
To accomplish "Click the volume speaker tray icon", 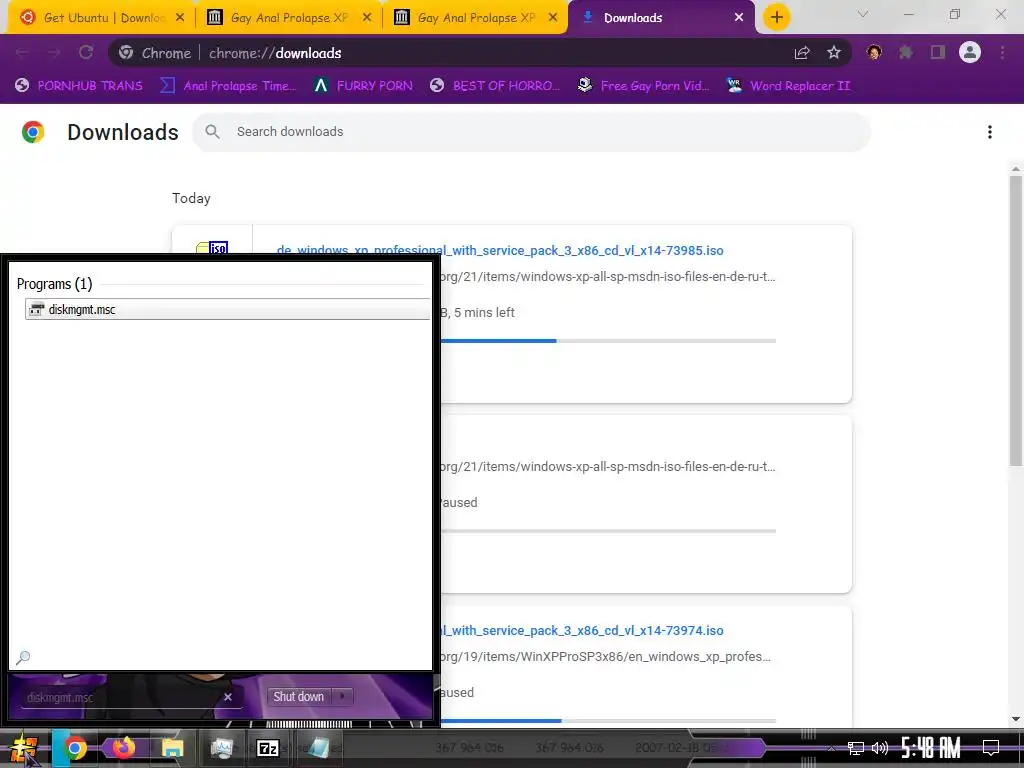I will (880, 748).
